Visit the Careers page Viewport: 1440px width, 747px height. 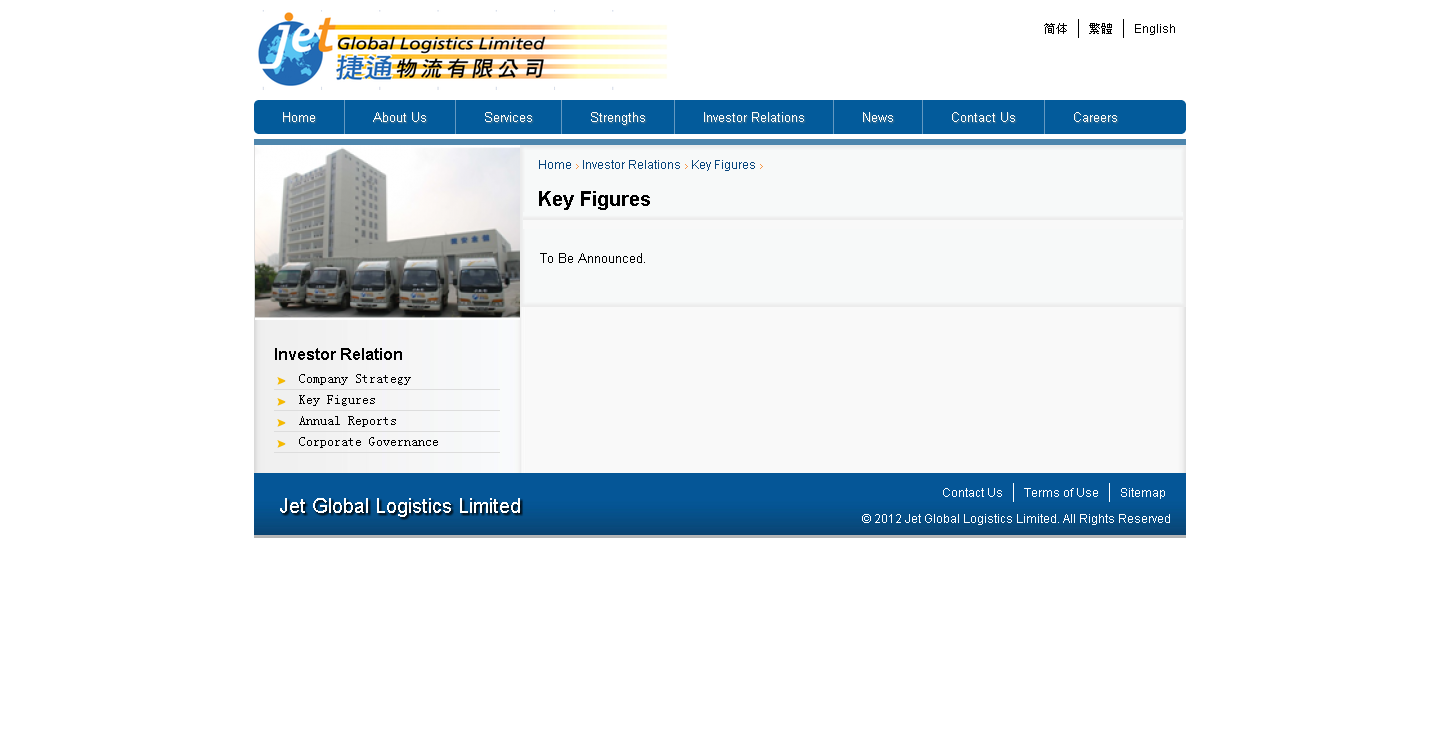(1095, 118)
